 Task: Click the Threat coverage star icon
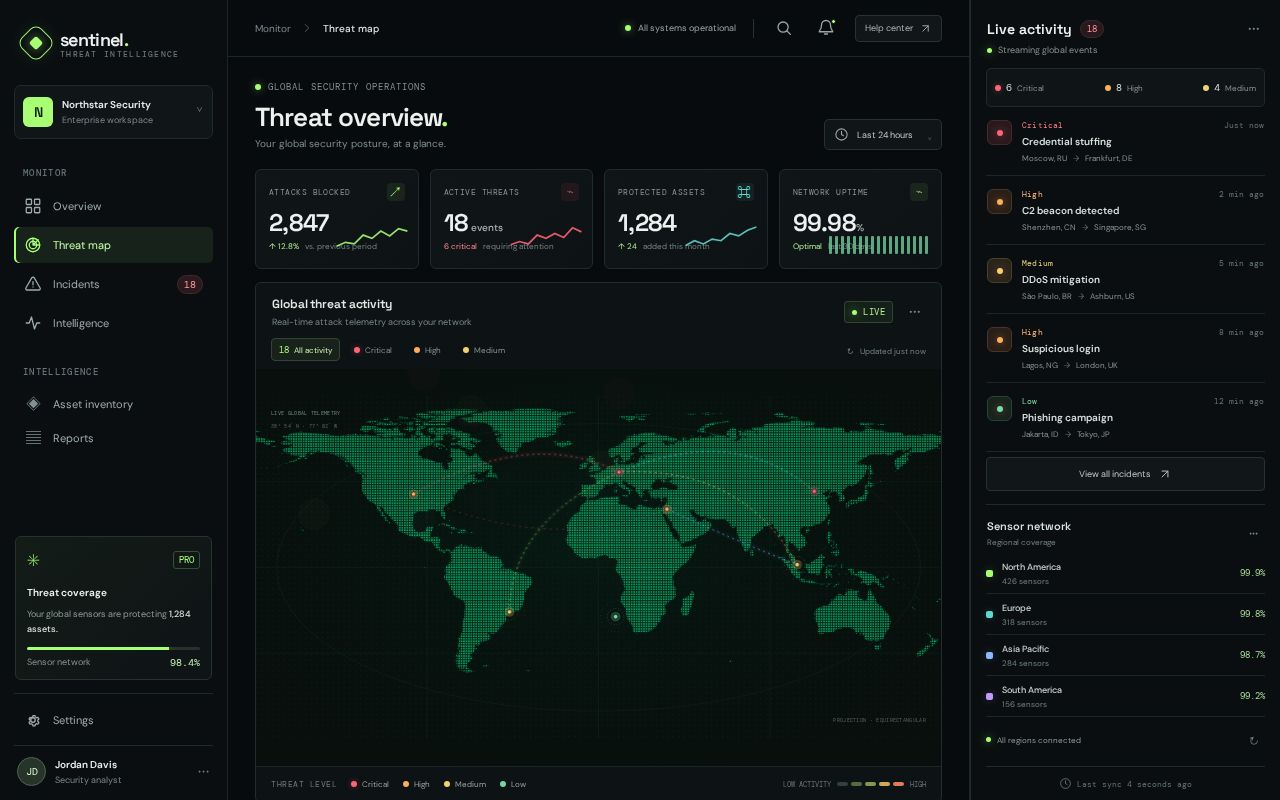[x=33, y=560]
